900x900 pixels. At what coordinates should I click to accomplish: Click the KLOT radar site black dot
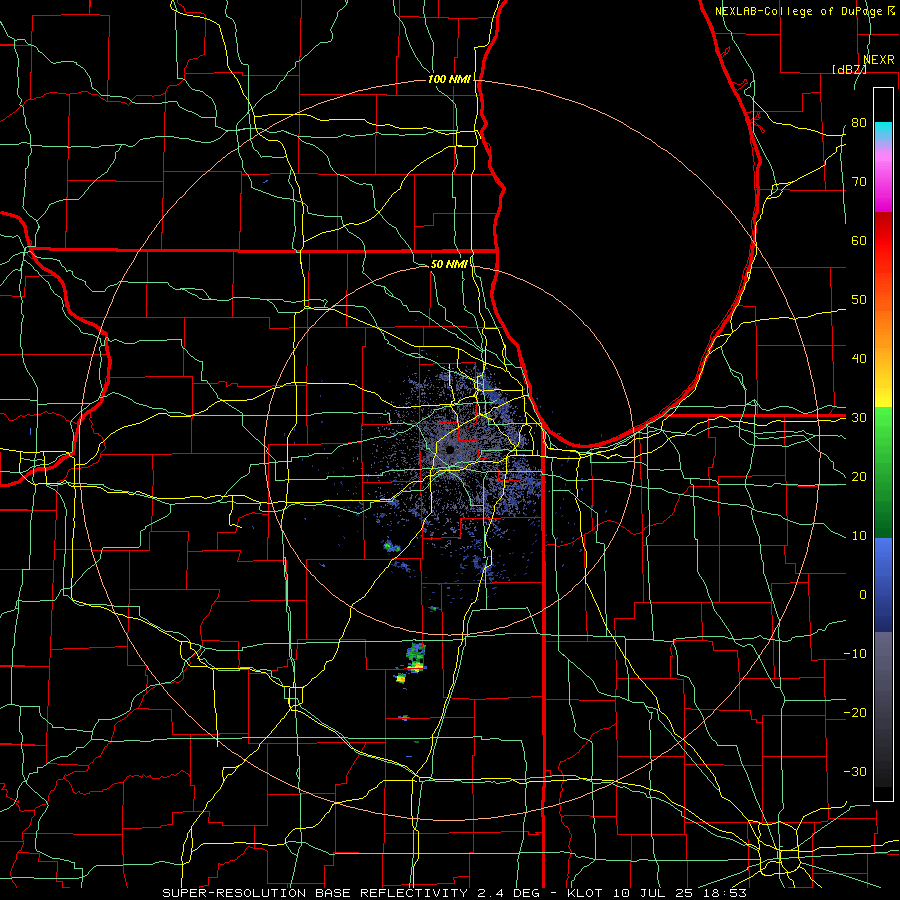pyautogui.click(x=450, y=450)
